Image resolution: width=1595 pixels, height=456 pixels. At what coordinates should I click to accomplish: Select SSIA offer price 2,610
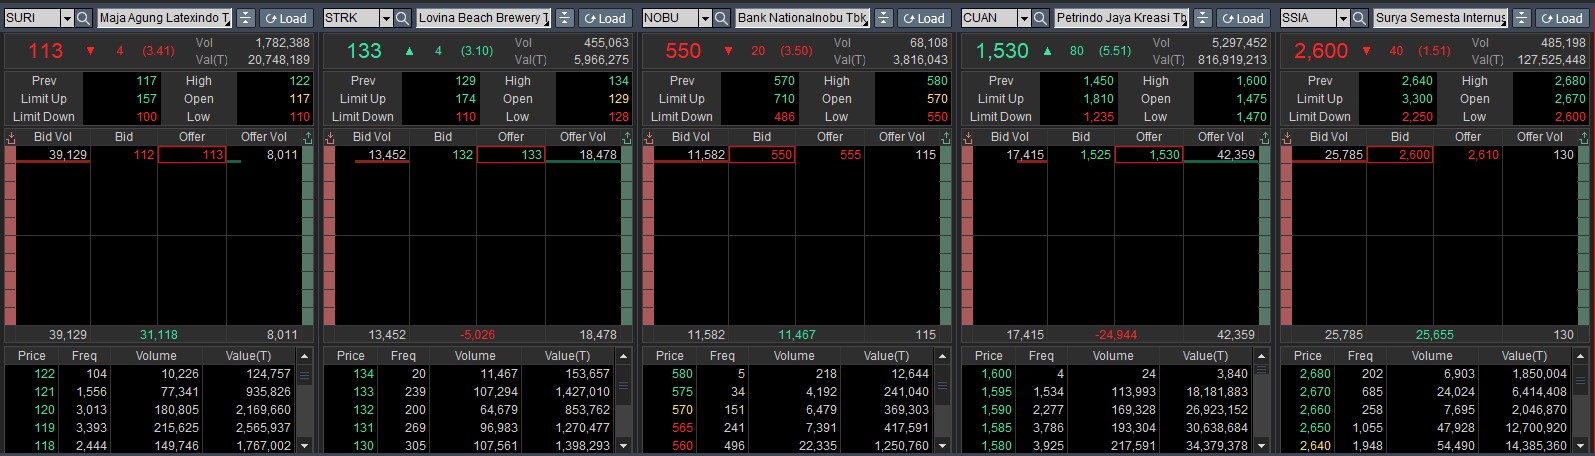(x=1468, y=155)
